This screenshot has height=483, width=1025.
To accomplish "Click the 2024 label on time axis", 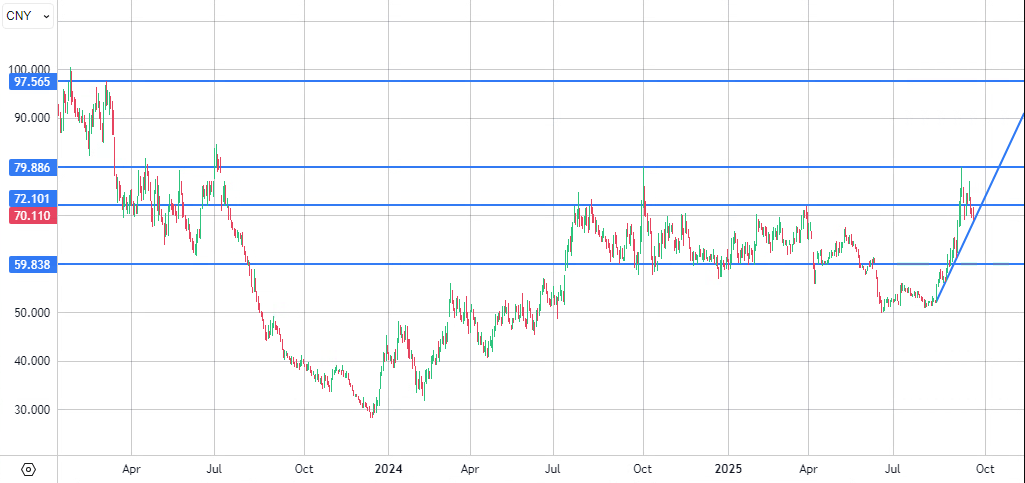I will [389, 467].
